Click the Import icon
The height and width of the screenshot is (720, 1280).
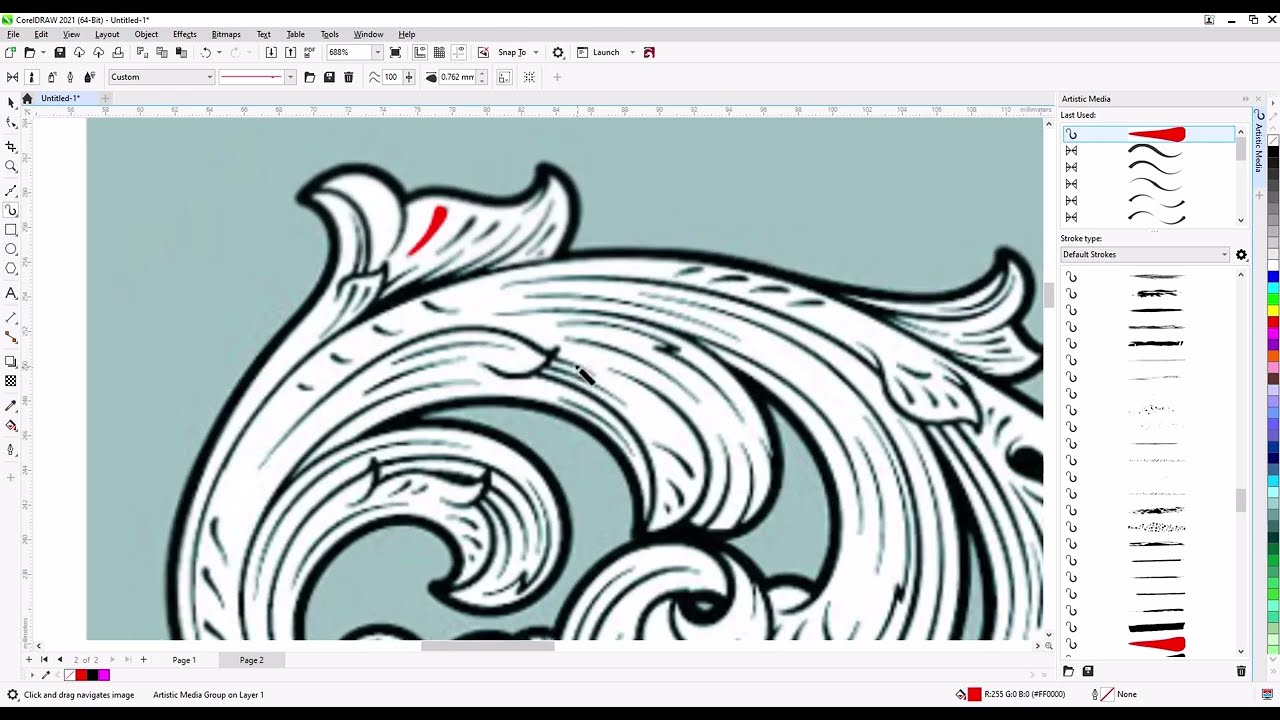[x=271, y=52]
